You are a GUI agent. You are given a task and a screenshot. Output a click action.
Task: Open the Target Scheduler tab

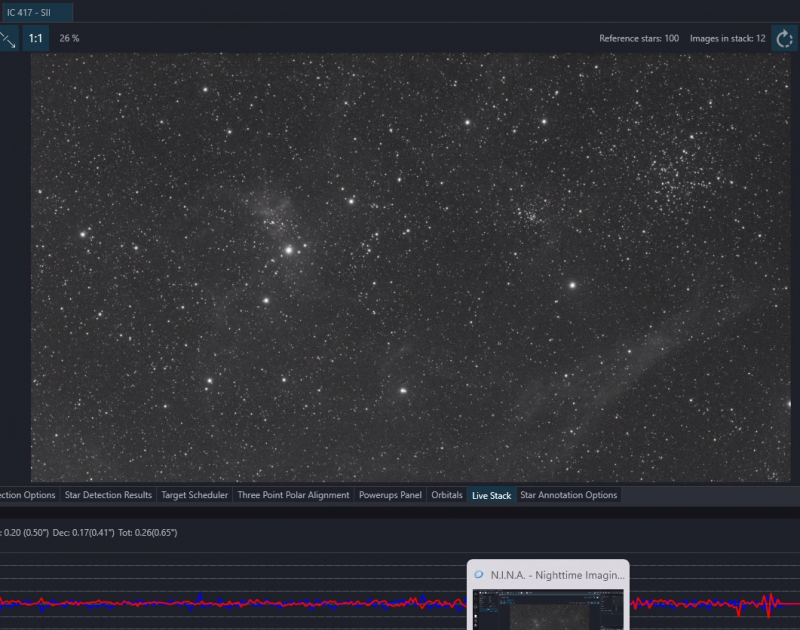point(194,495)
